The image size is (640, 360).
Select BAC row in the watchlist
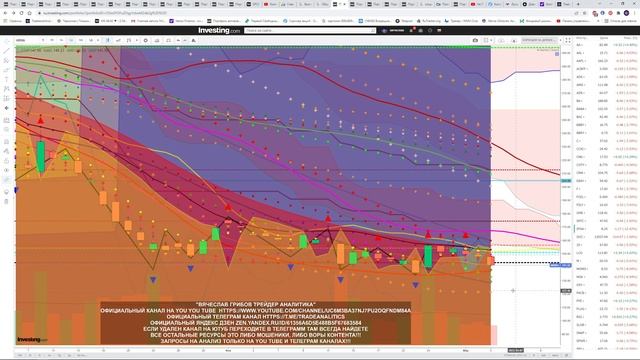tap(607, 117)
